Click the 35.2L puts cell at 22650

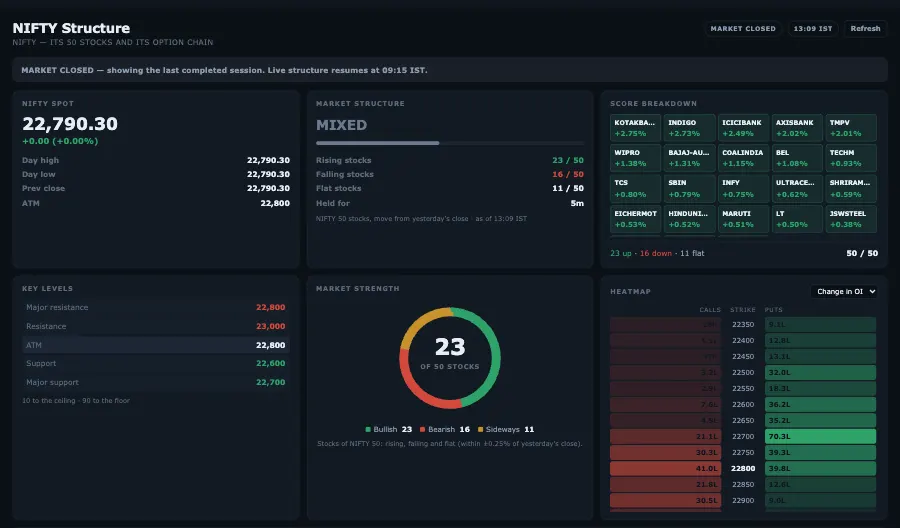[x=820, y=420]
